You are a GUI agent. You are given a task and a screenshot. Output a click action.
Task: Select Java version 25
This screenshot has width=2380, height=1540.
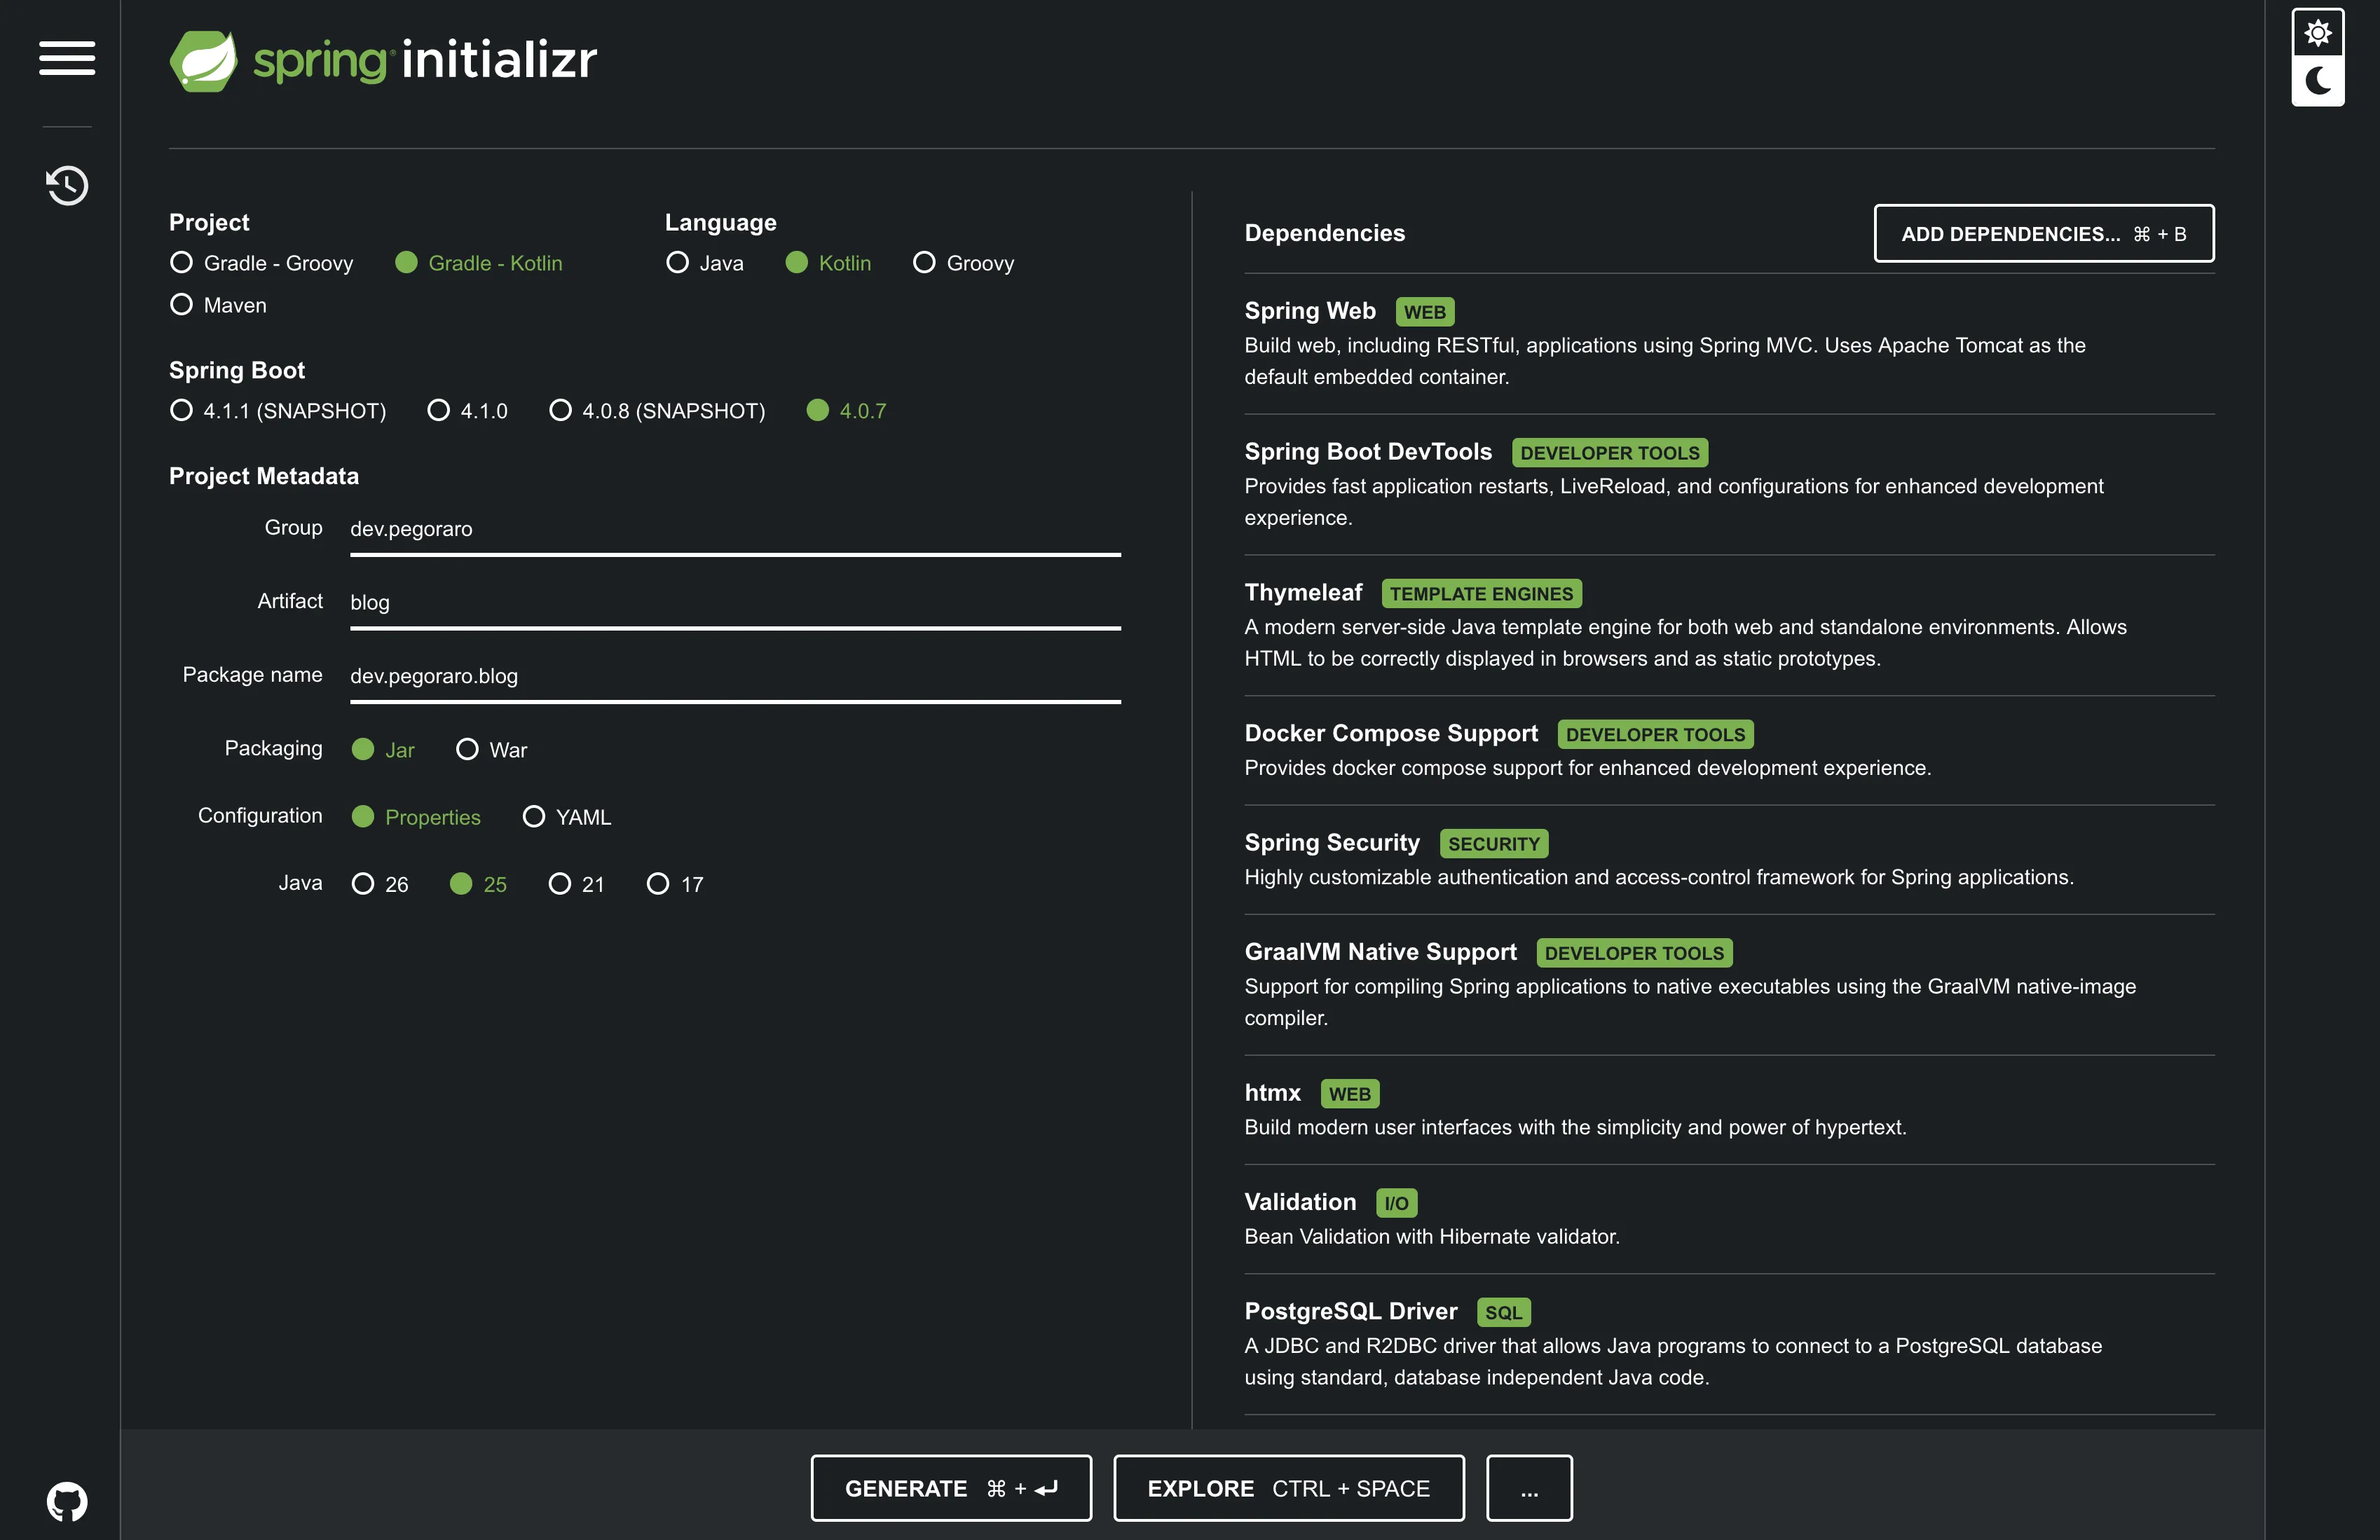(478, 884)
